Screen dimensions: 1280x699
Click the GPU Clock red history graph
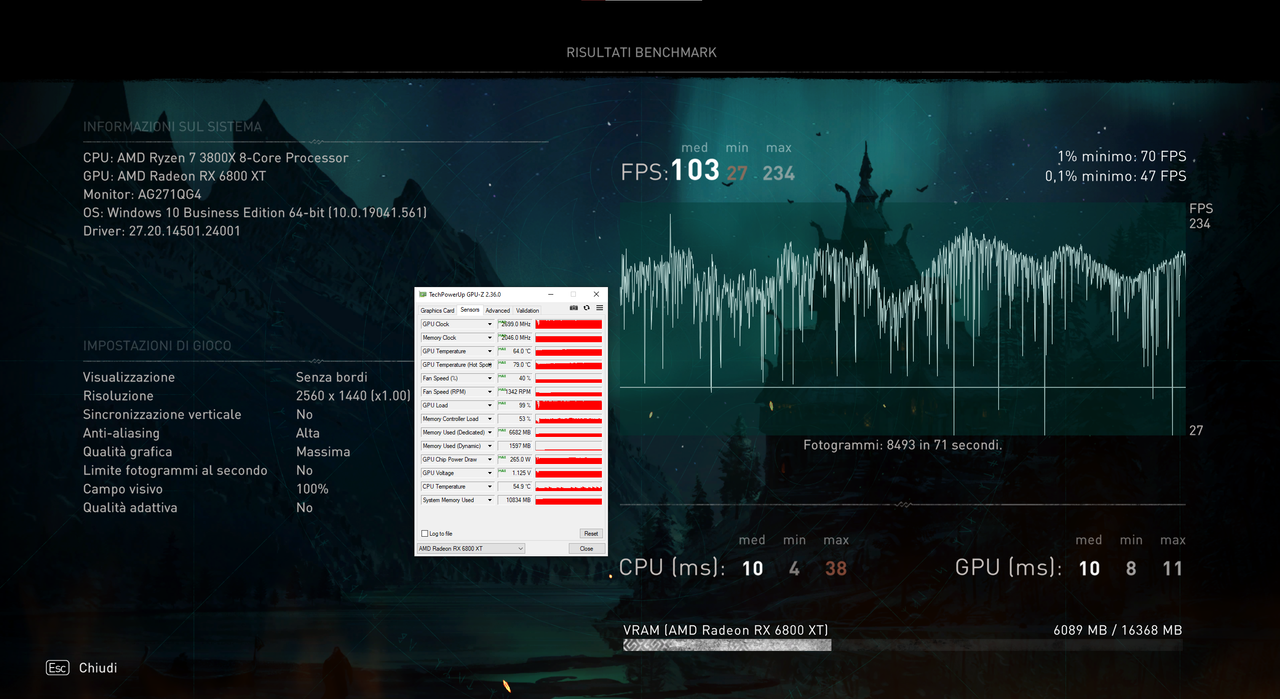[x=569, y=324]
